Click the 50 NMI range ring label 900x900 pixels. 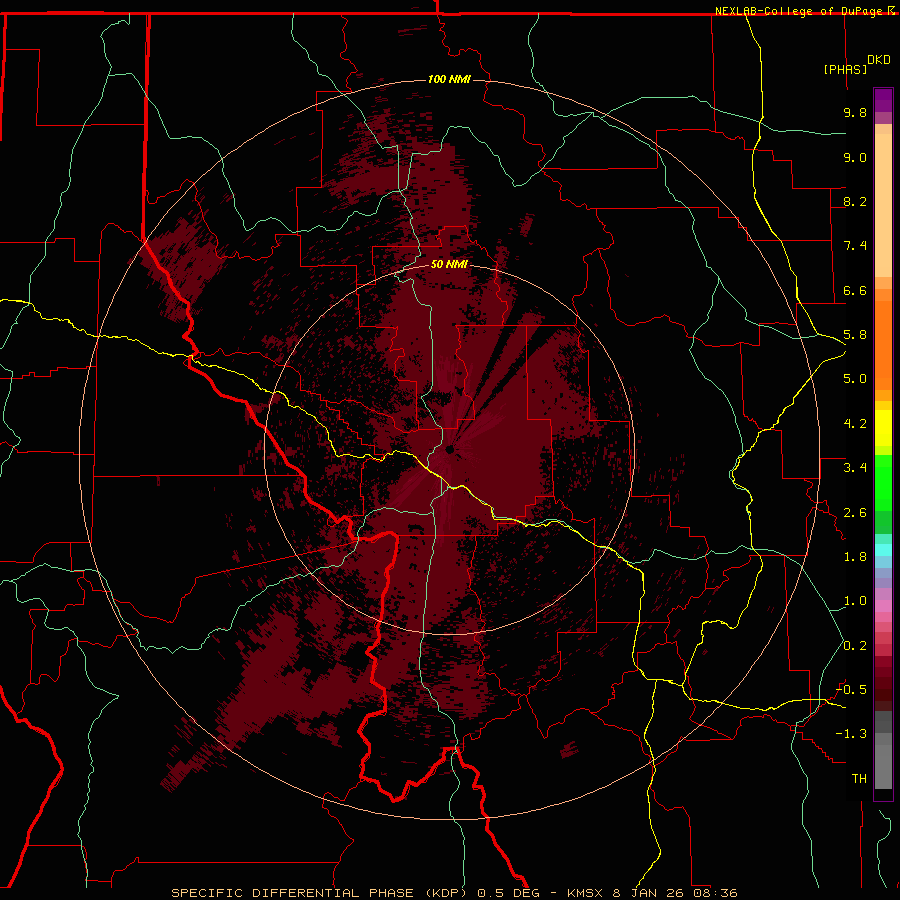coord(449,265)
